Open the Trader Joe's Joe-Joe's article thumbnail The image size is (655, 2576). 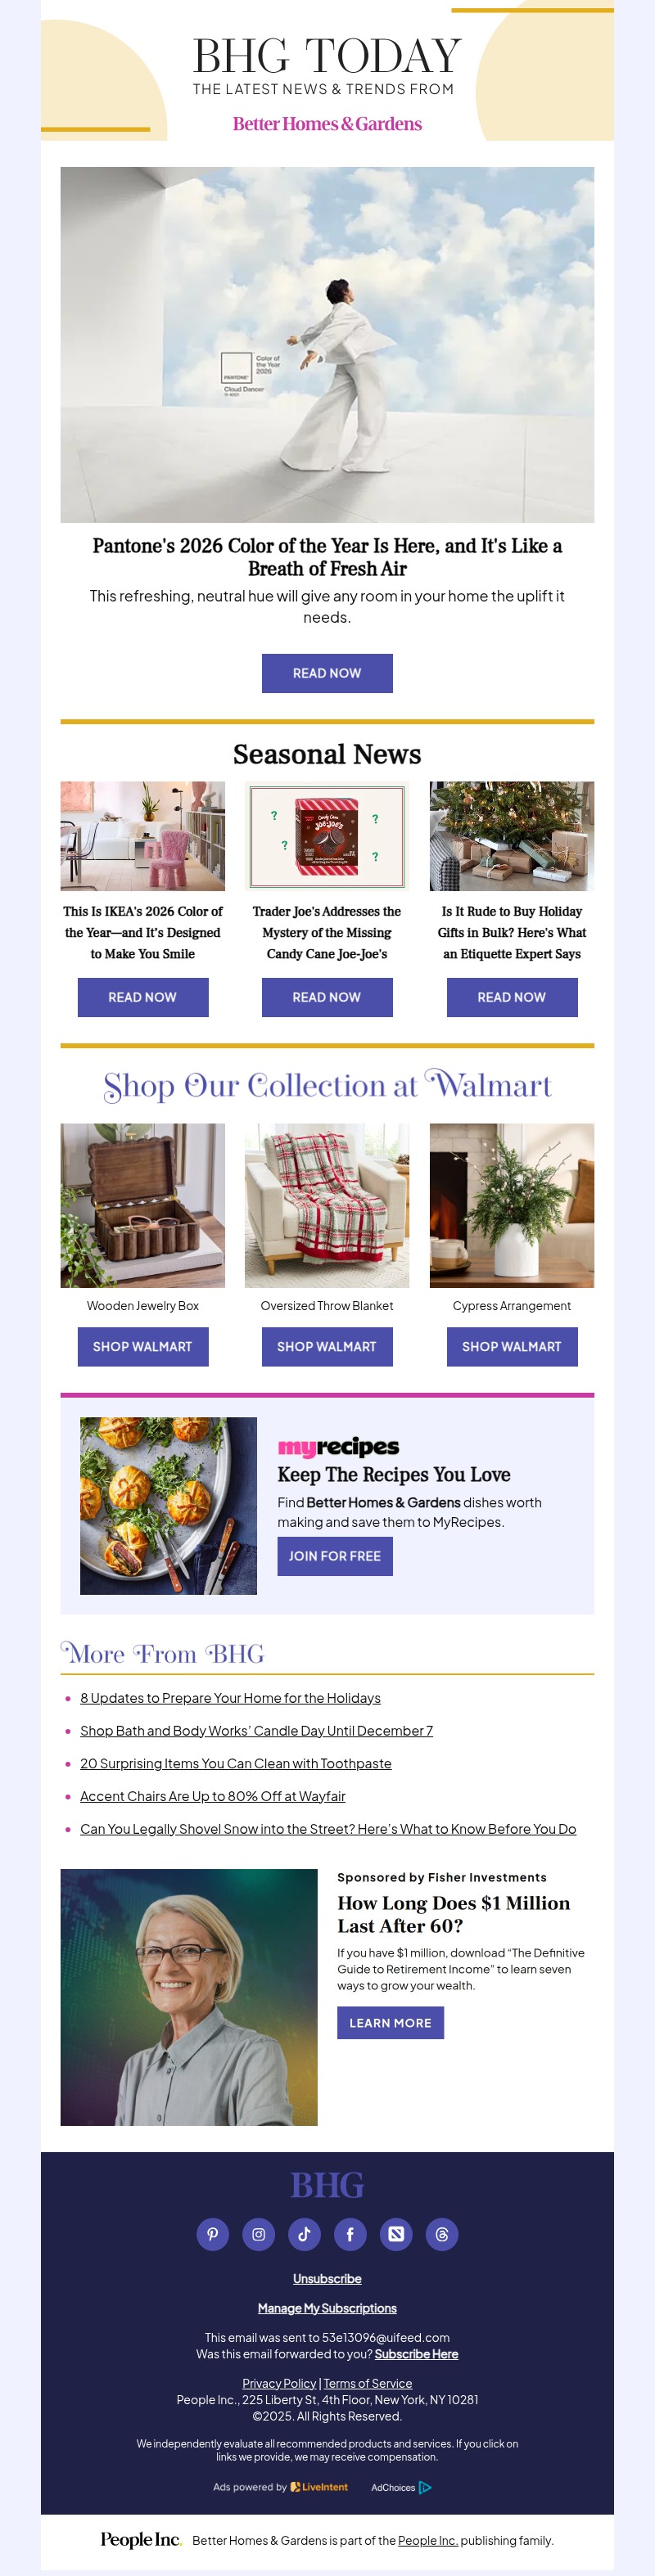click(327, 836)
